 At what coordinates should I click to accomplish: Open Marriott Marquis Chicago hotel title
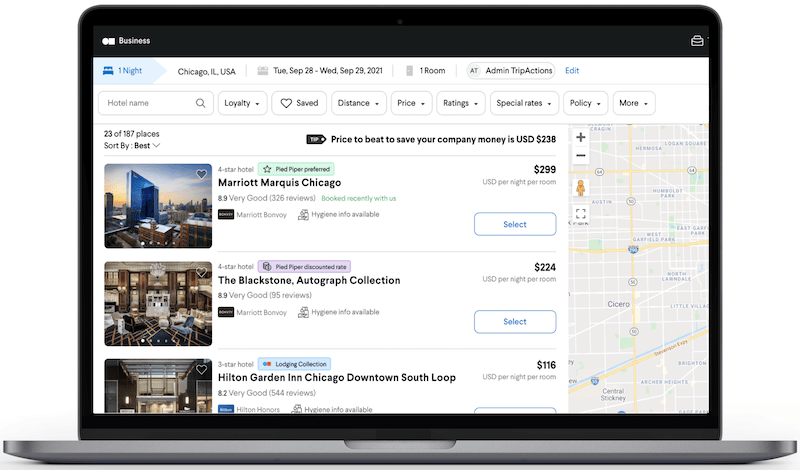click(x=280, y=183)
